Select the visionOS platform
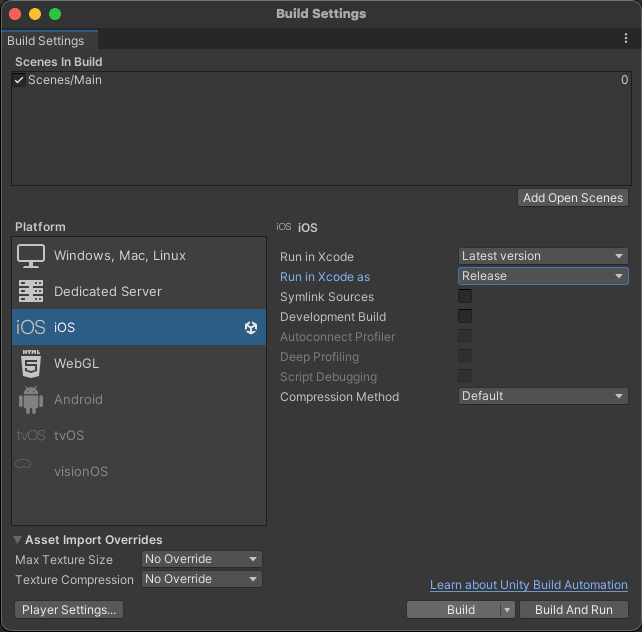 tap(139, 471)
